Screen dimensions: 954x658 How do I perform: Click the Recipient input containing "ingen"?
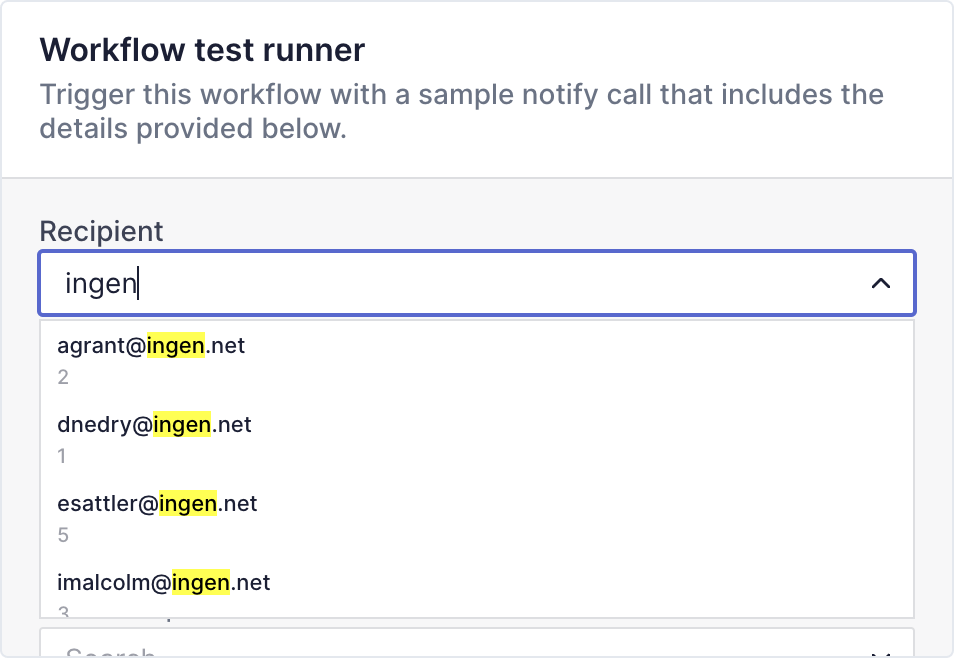[x=477, y=283]
